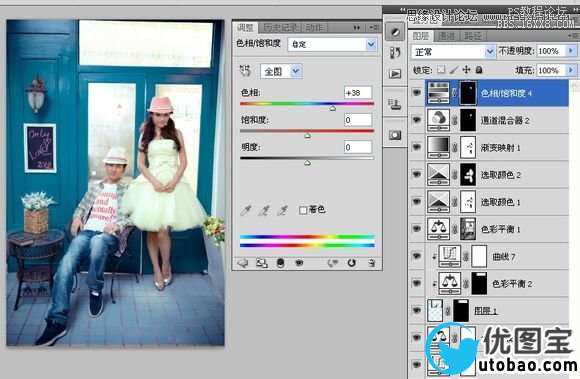The image size is (580, 379).
Task: Select the first eyedropper in adjustments panel
Action: (246, 210)
